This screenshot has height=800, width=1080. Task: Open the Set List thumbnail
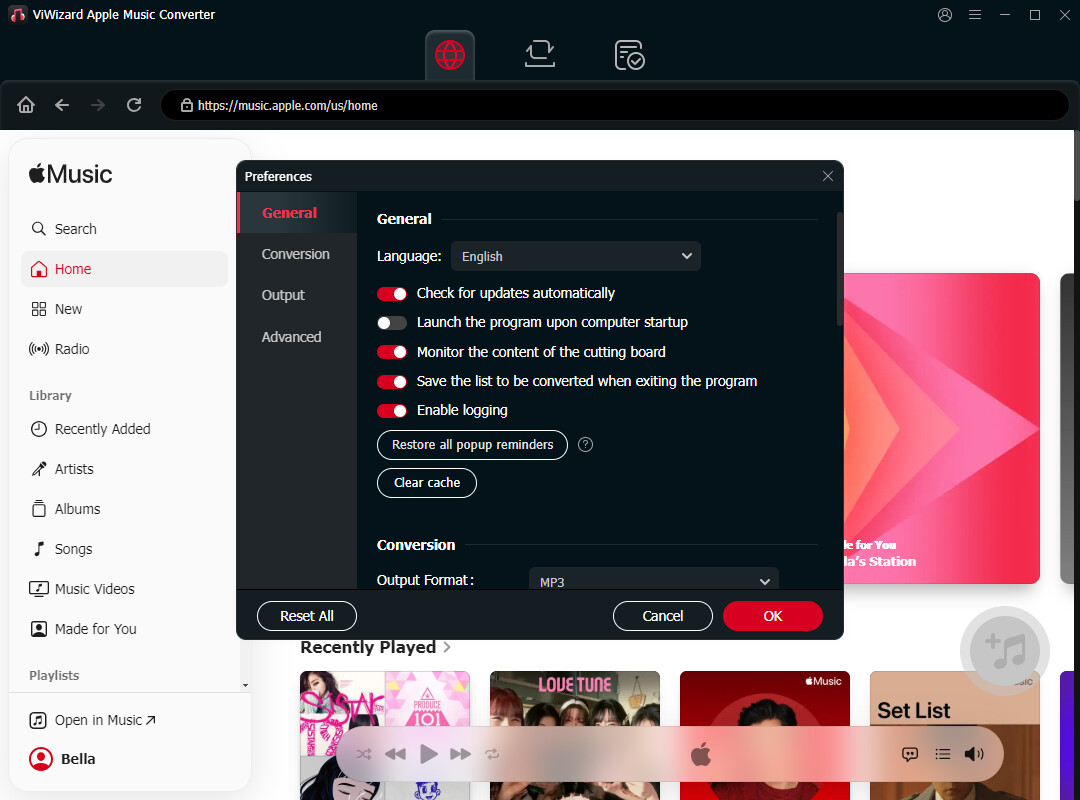tap(955, 735)
